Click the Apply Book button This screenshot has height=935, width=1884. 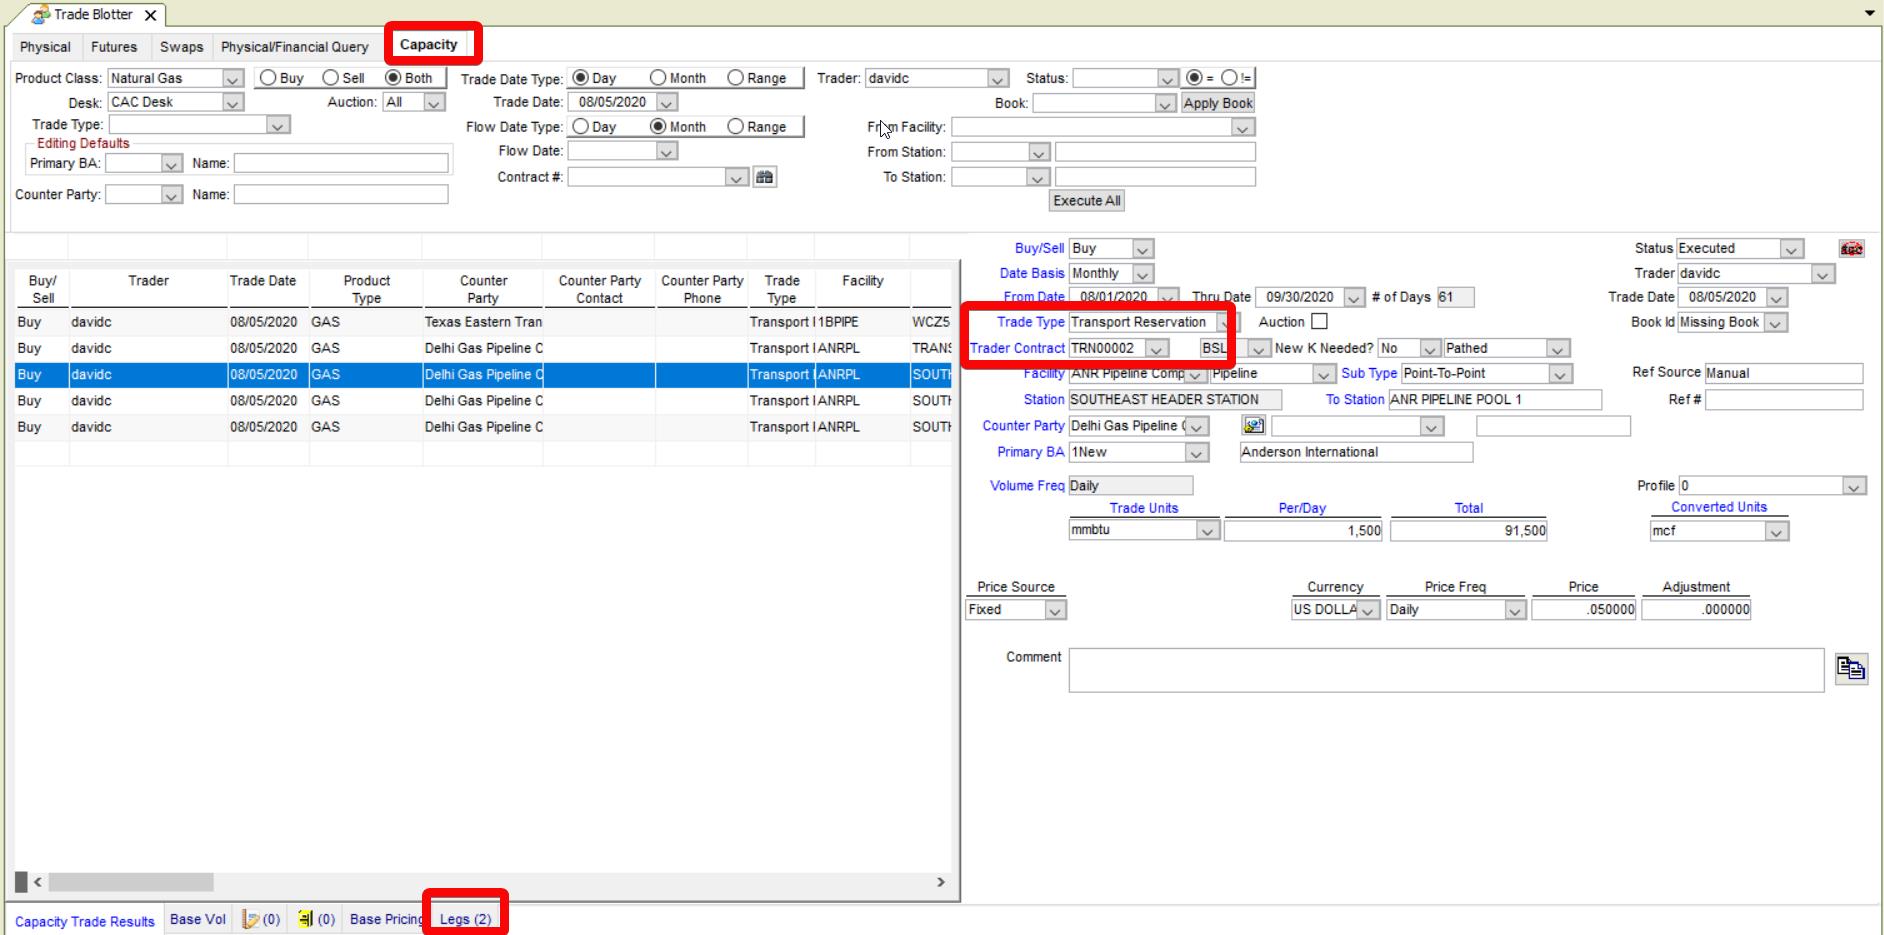tap(1217, 103)
